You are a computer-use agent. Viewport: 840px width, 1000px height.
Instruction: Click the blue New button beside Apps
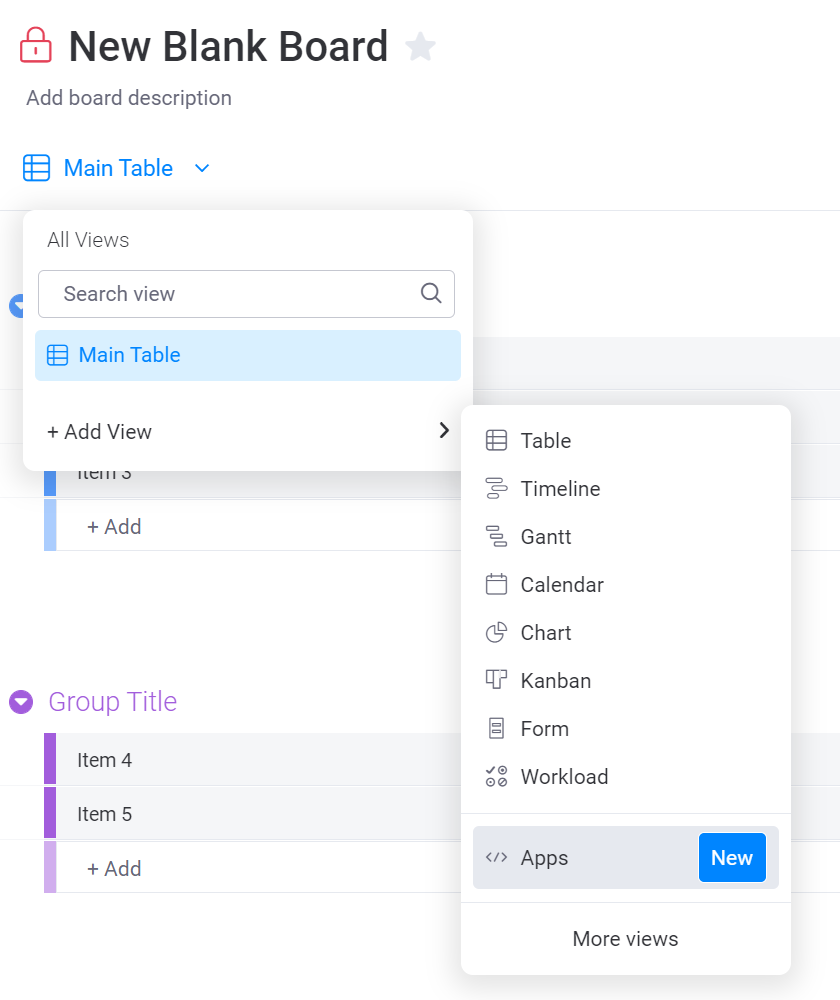click(x=732, y=858)
